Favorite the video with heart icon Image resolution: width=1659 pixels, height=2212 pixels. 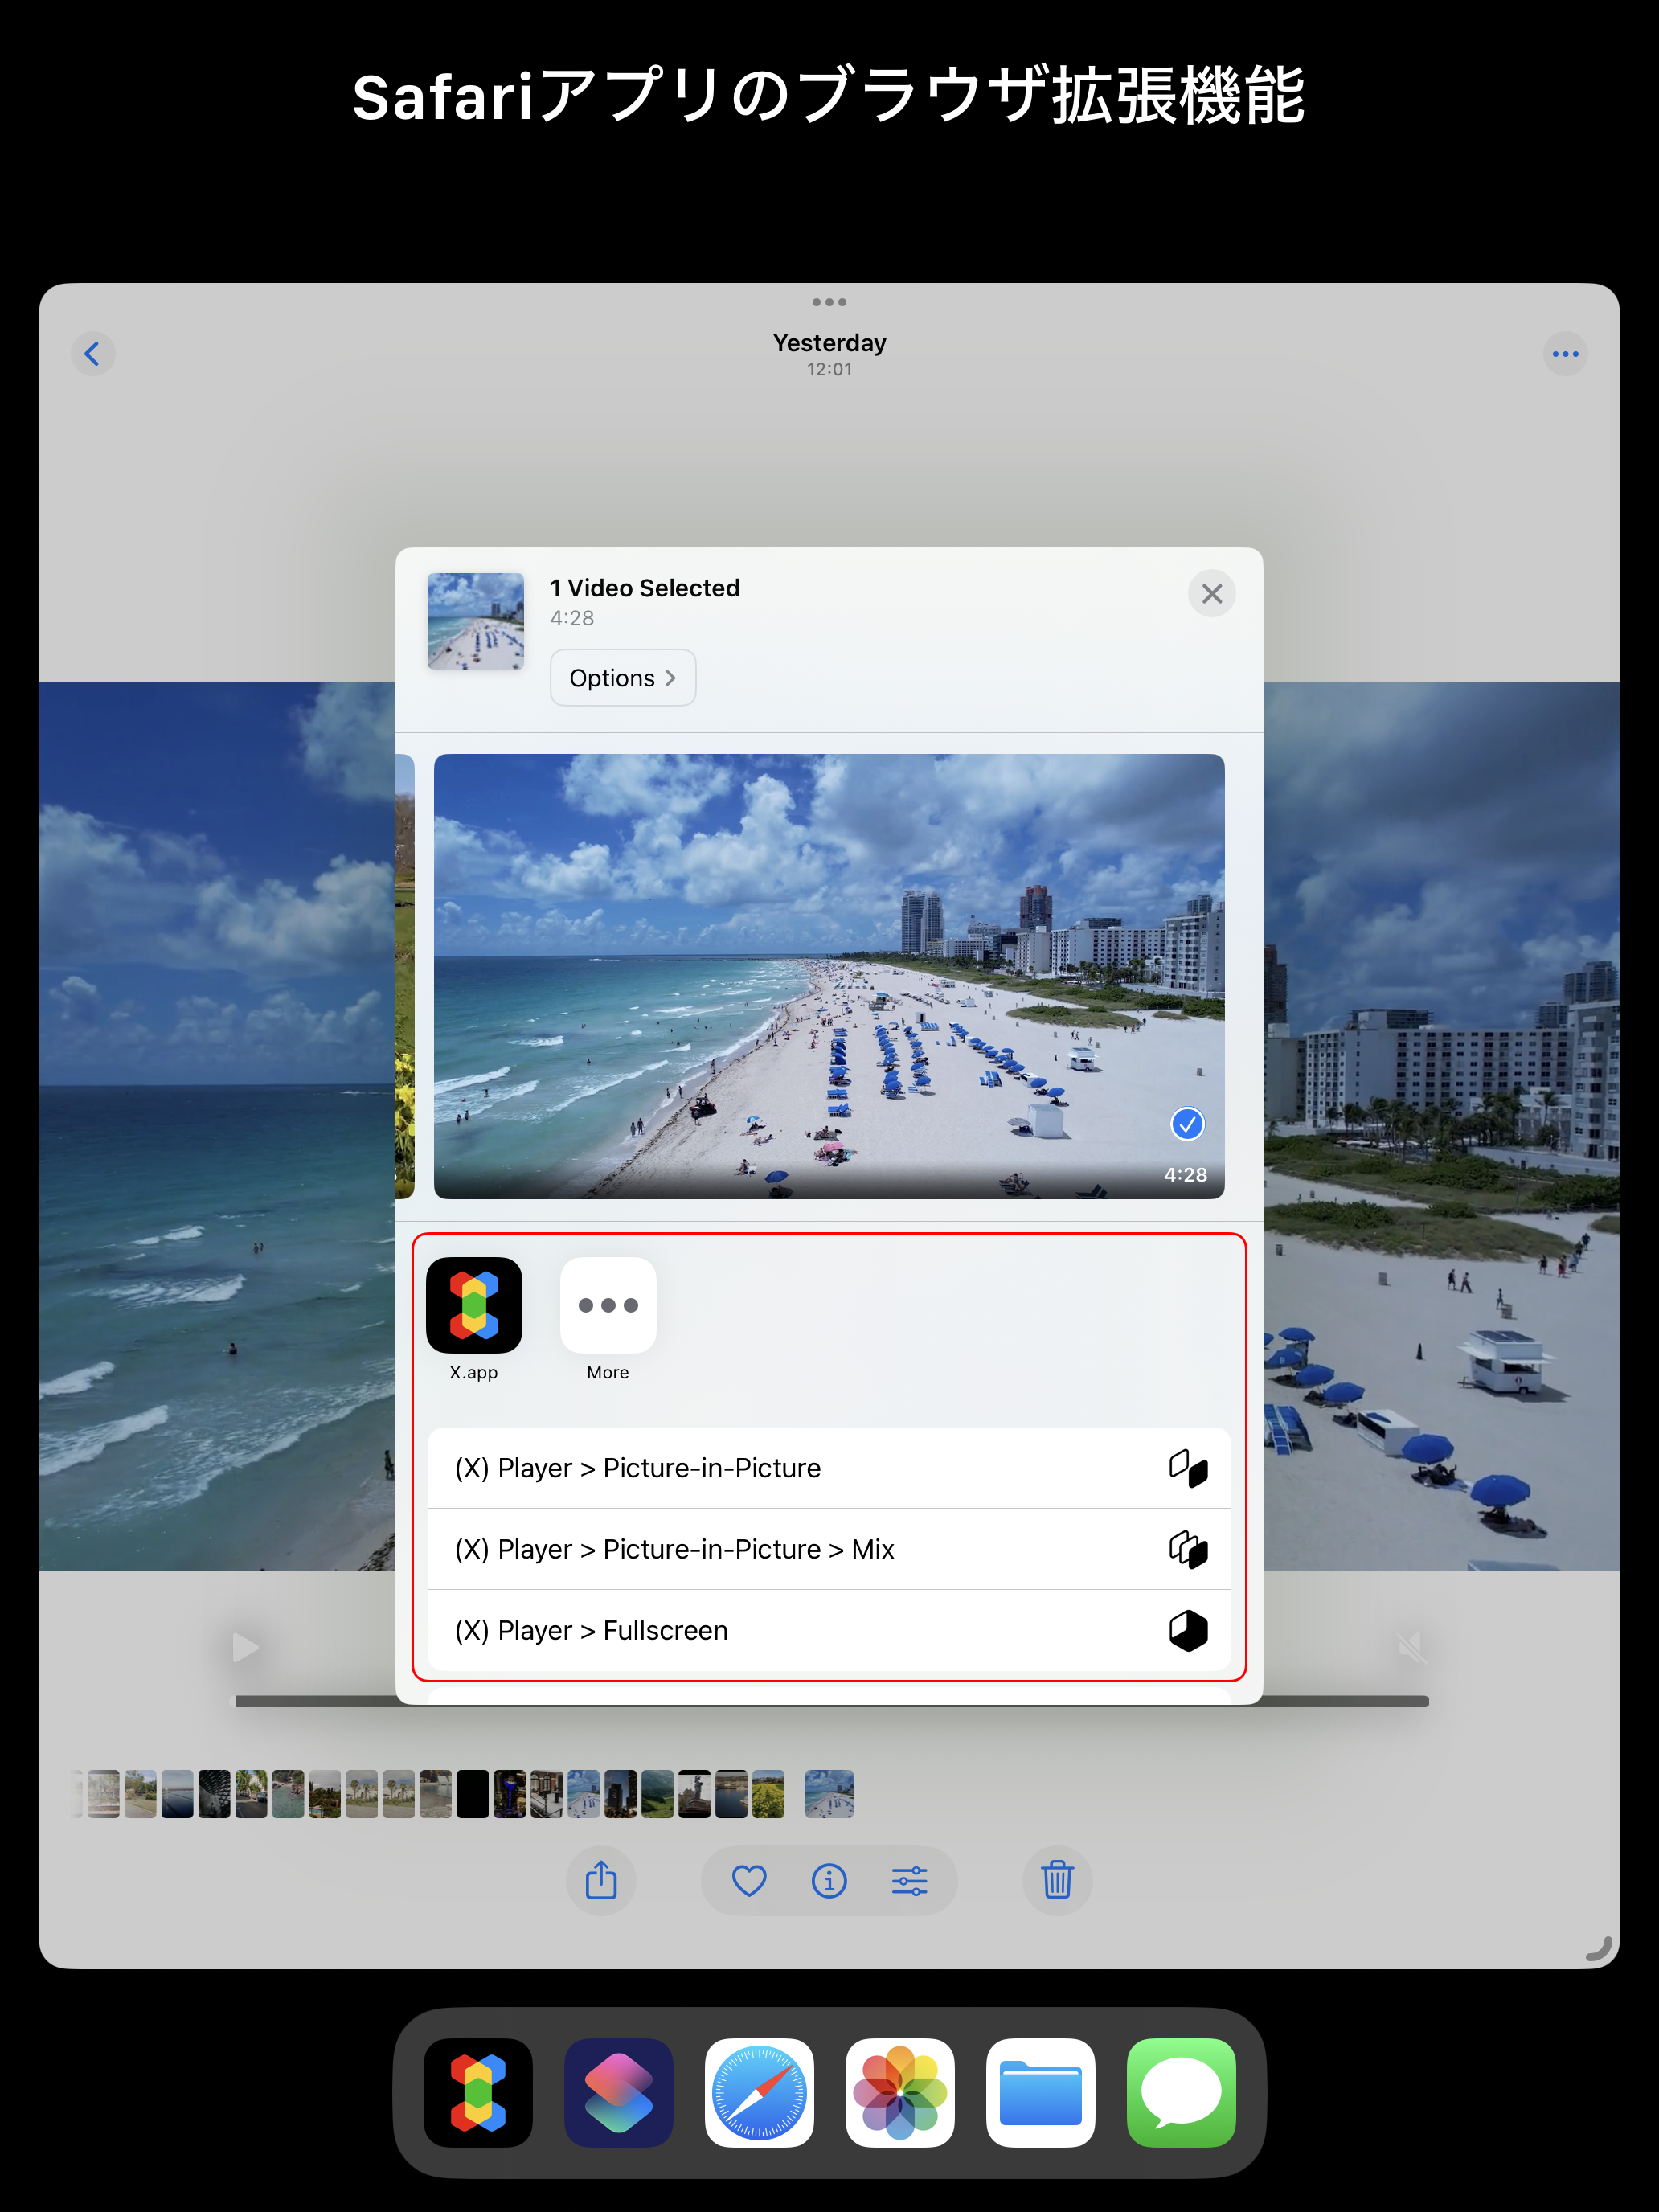click(749, 1880)
